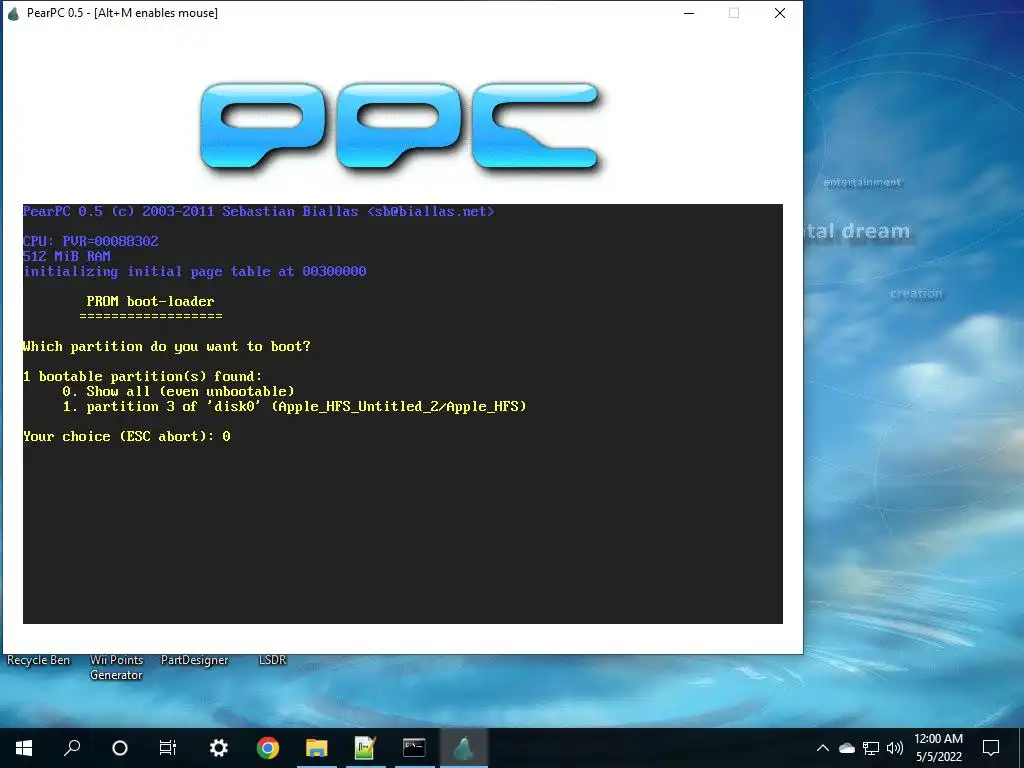The image size is (1024, 768).
Task: Click the '1. partition 3 of disk0' line
Action: tap(295, 406)
